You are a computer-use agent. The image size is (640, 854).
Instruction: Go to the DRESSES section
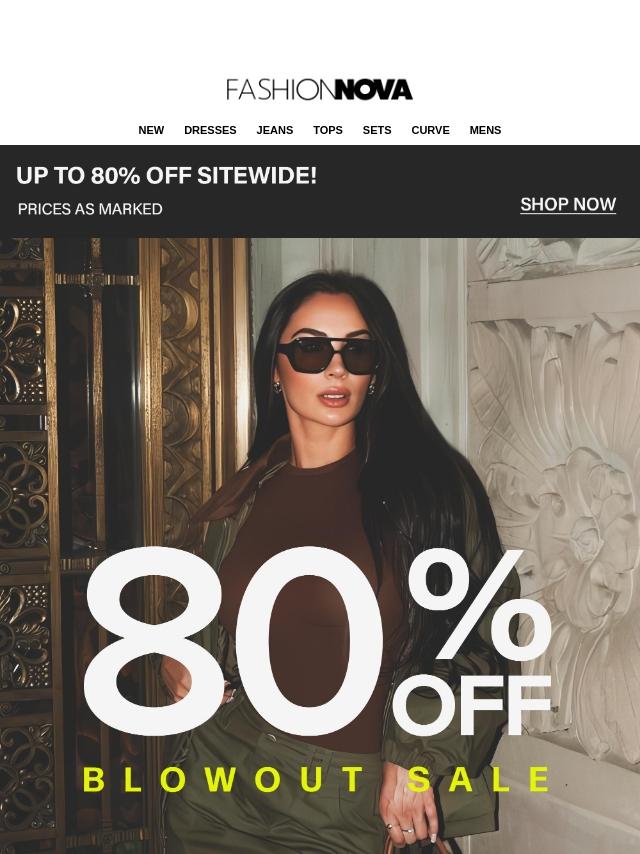pyautogui.click(x=210, y=130)
